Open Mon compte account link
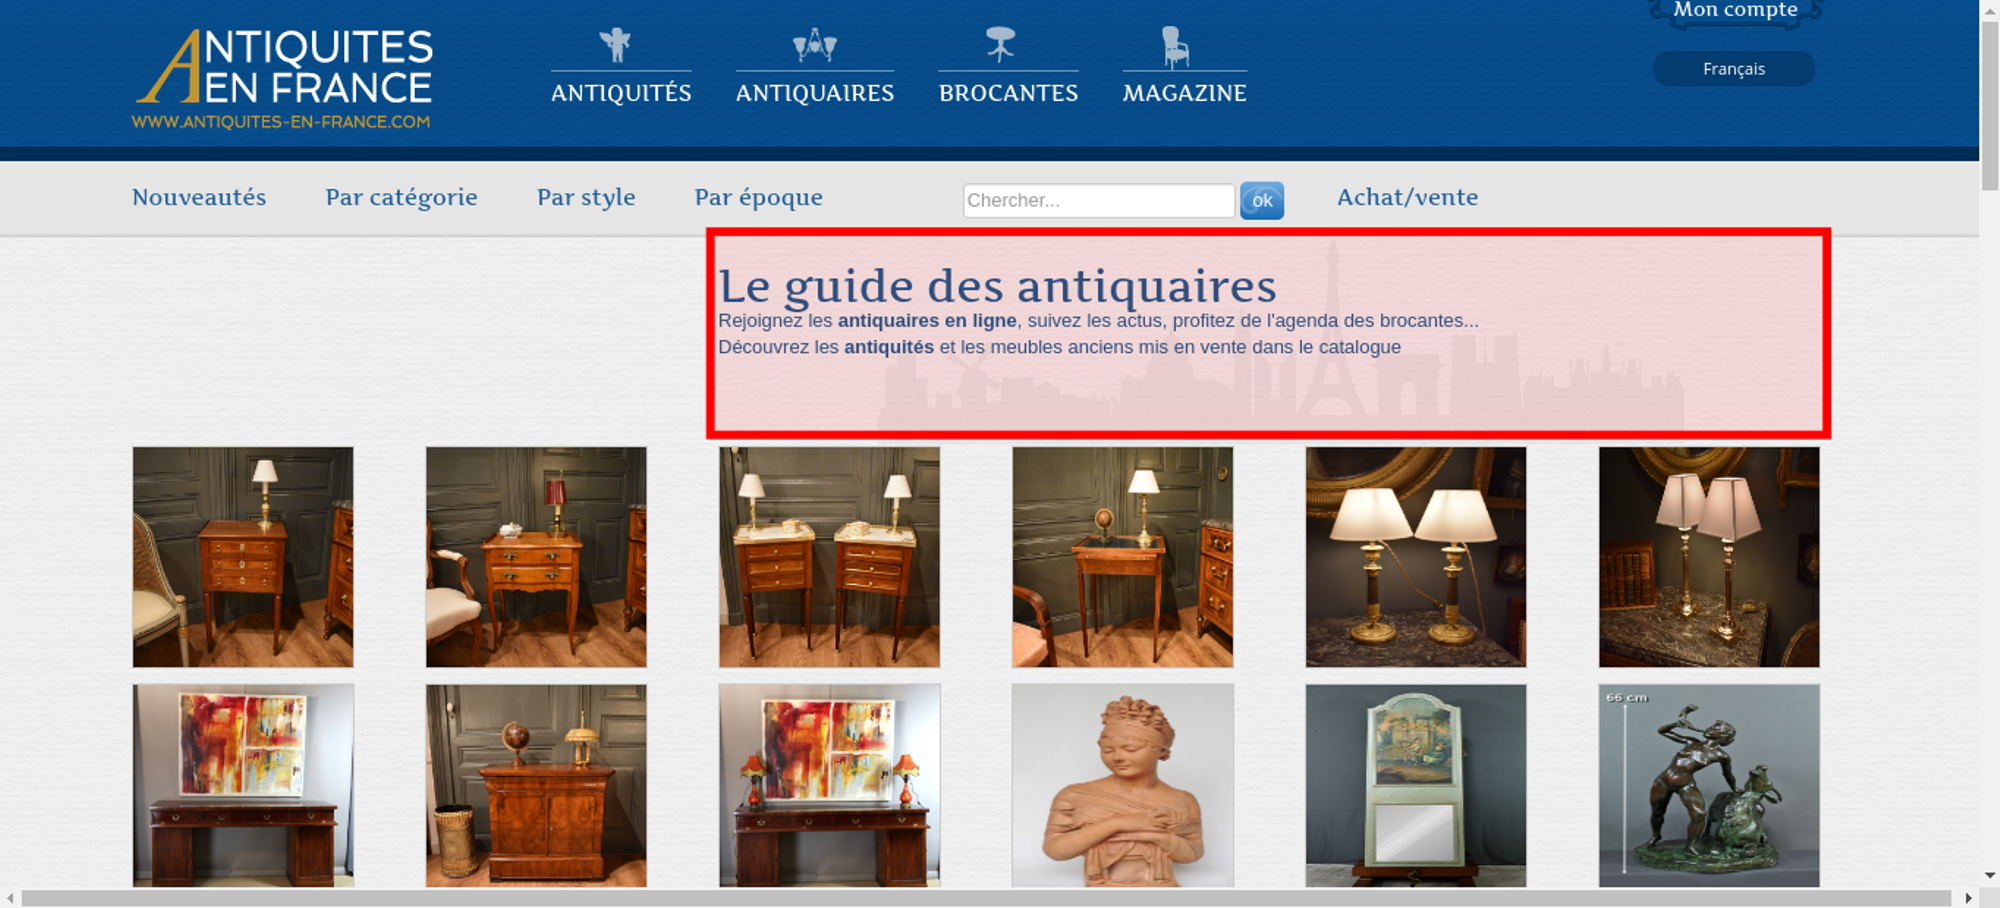The image size is (2000, 908). coord(1735,11)
